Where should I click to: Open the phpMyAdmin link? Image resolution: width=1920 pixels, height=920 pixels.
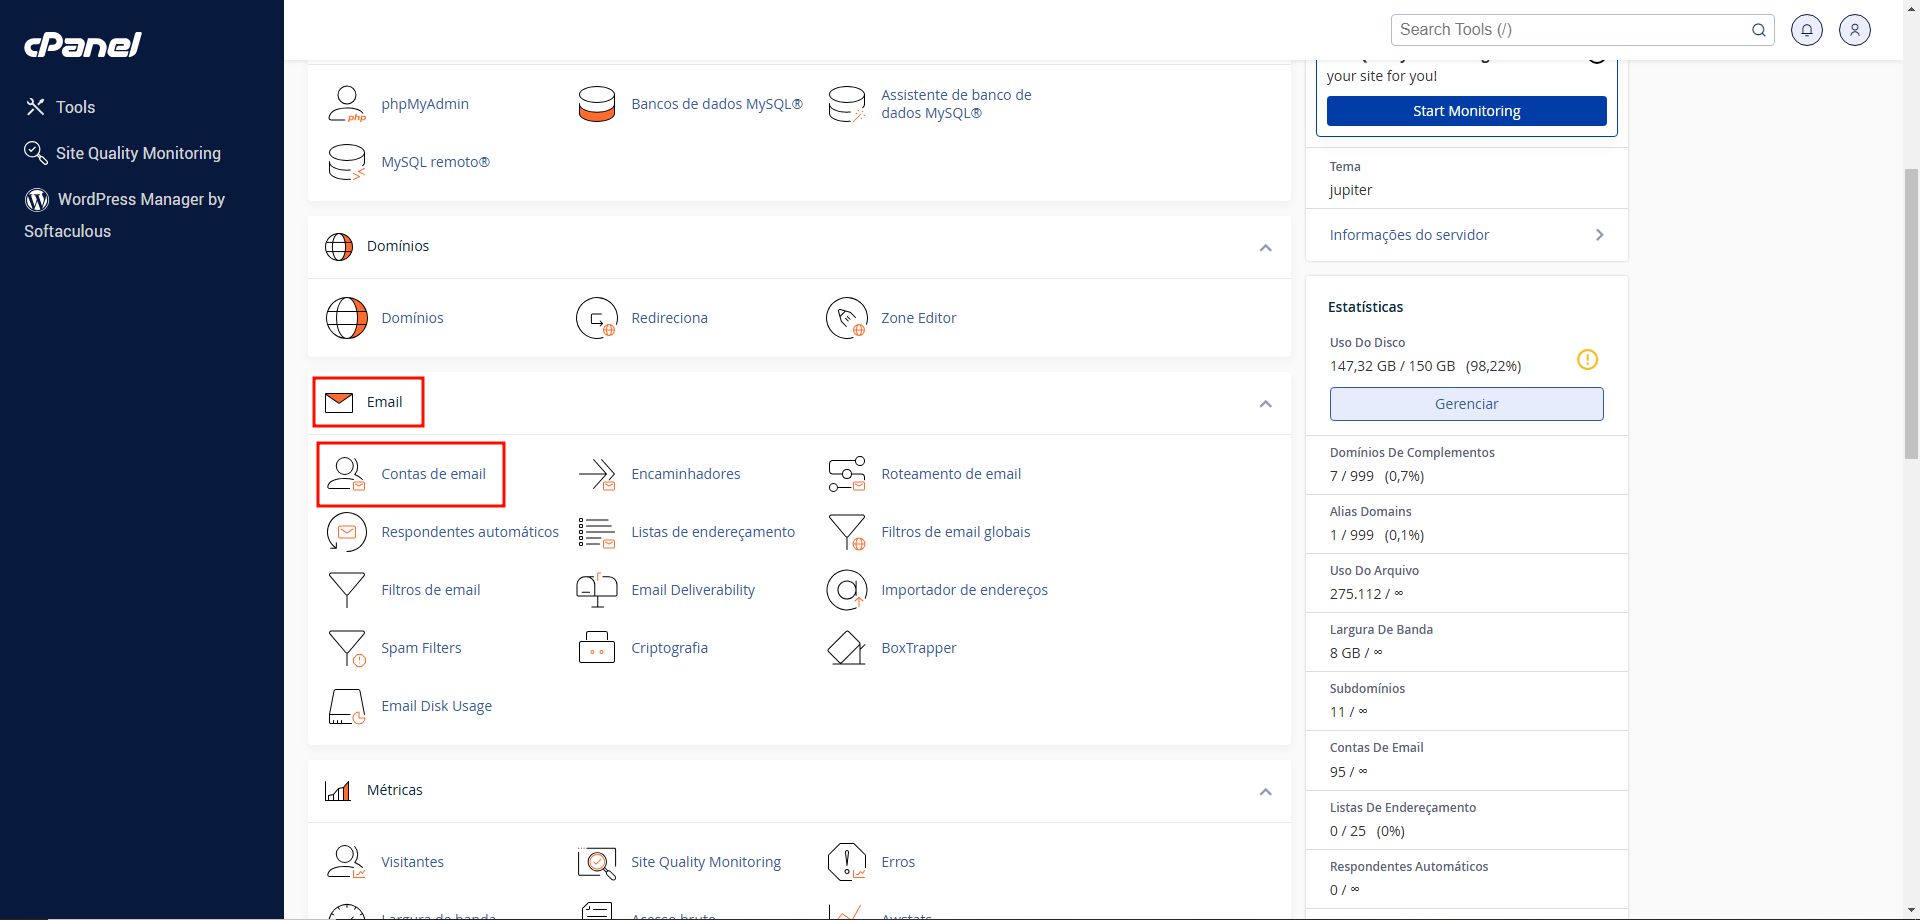(x=425, y=104)
